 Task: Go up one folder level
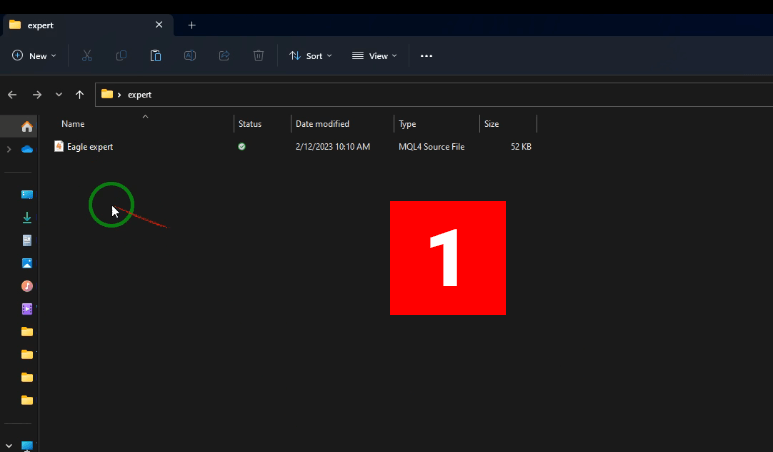[x=80, y=95]
